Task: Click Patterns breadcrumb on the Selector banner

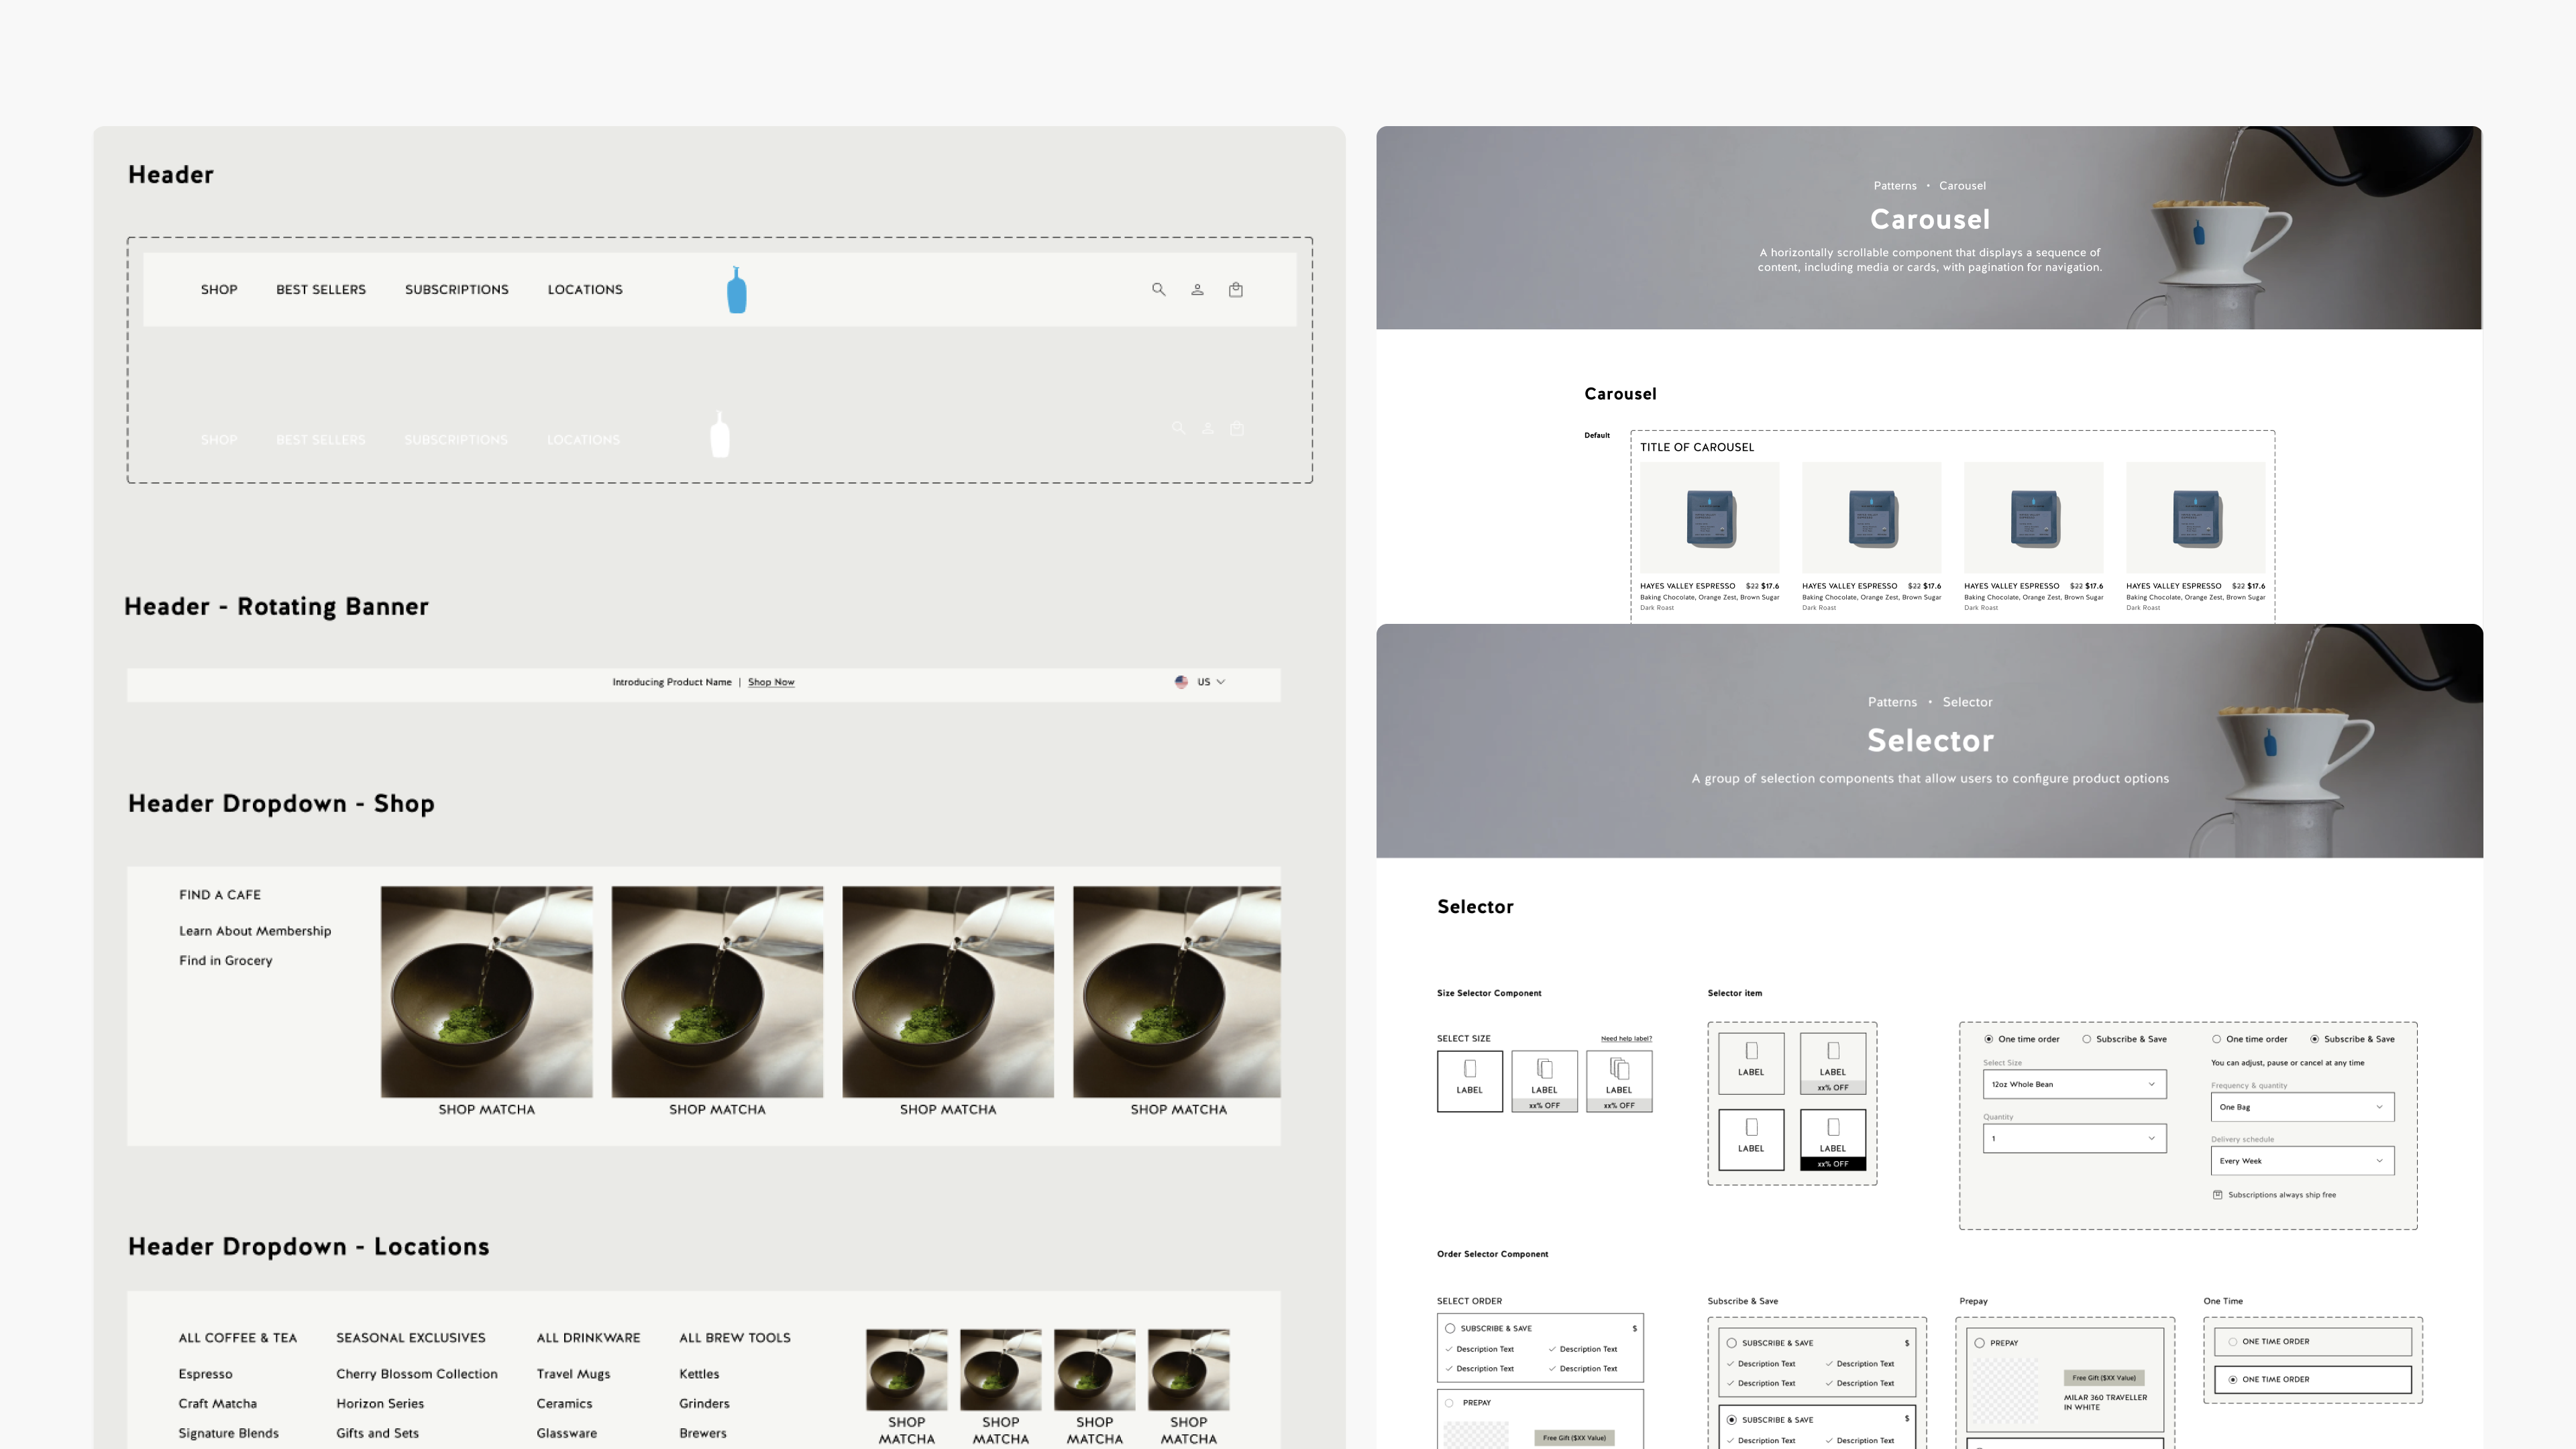Action: pos(1892,702)
